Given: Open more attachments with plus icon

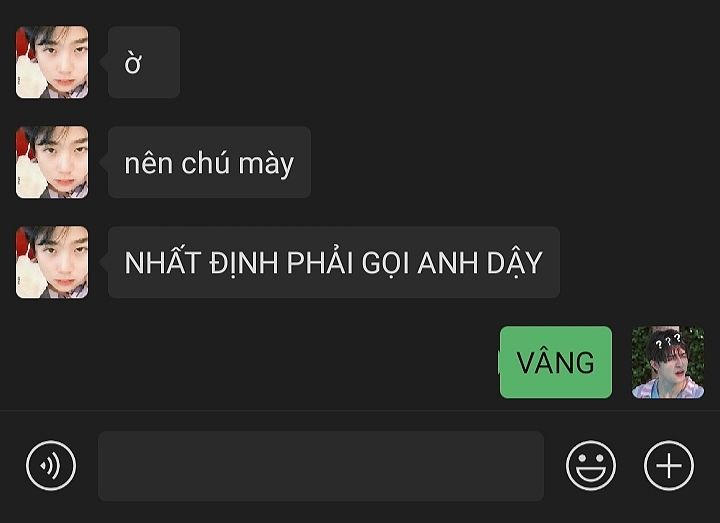Looking at the screenshot, I should point(669,466).
